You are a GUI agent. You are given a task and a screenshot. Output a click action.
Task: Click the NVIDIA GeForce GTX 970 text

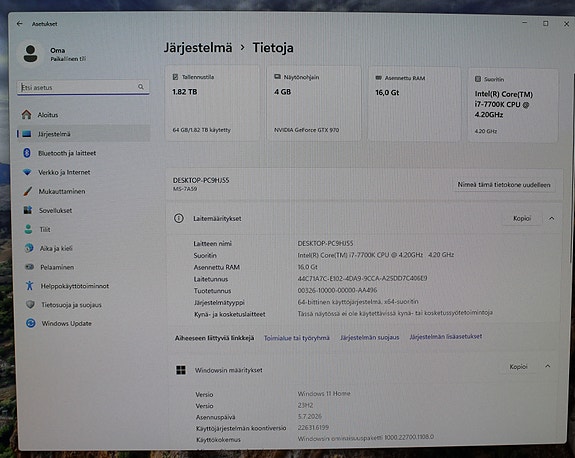point(306,130)
